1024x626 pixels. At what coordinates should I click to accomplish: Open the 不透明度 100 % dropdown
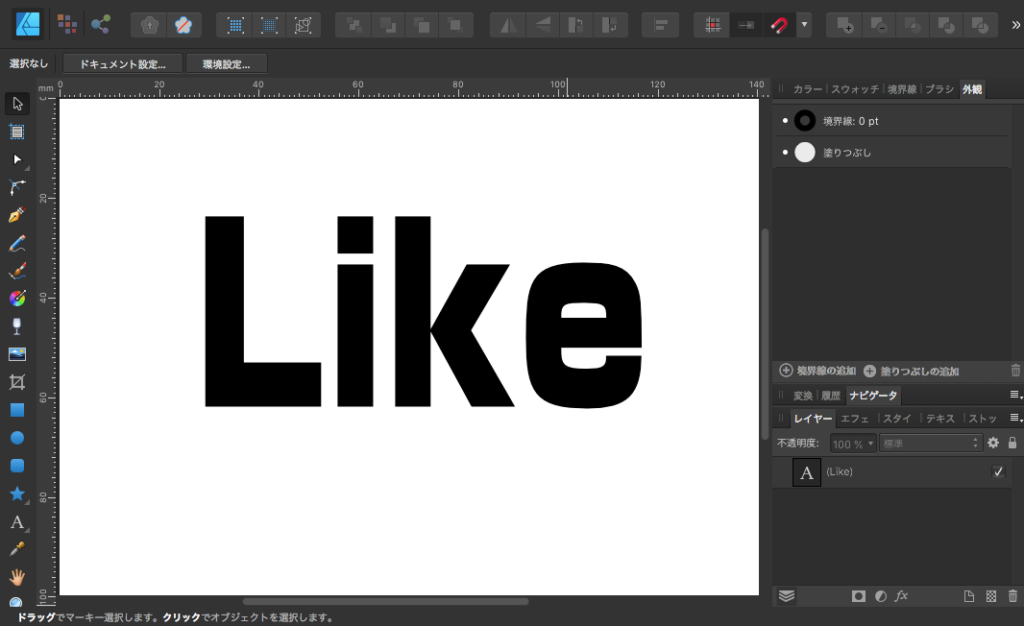(853, 443)
